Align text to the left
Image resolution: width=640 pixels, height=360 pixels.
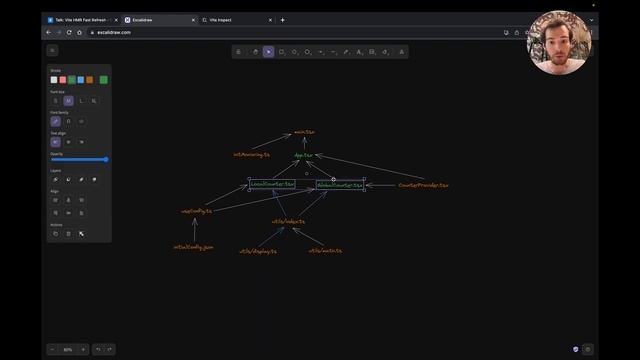(x=56, y=142)
